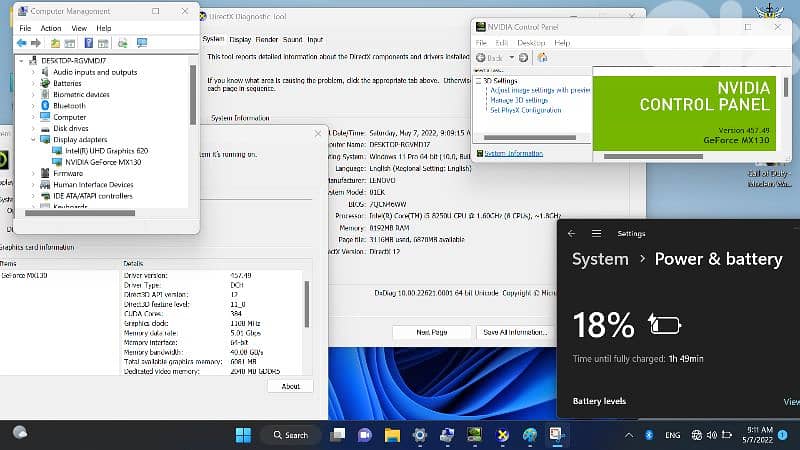Select the NVIDIA GeForce MX130 adapter
Screen dimensions: 800x450
[x=103, y=162]
